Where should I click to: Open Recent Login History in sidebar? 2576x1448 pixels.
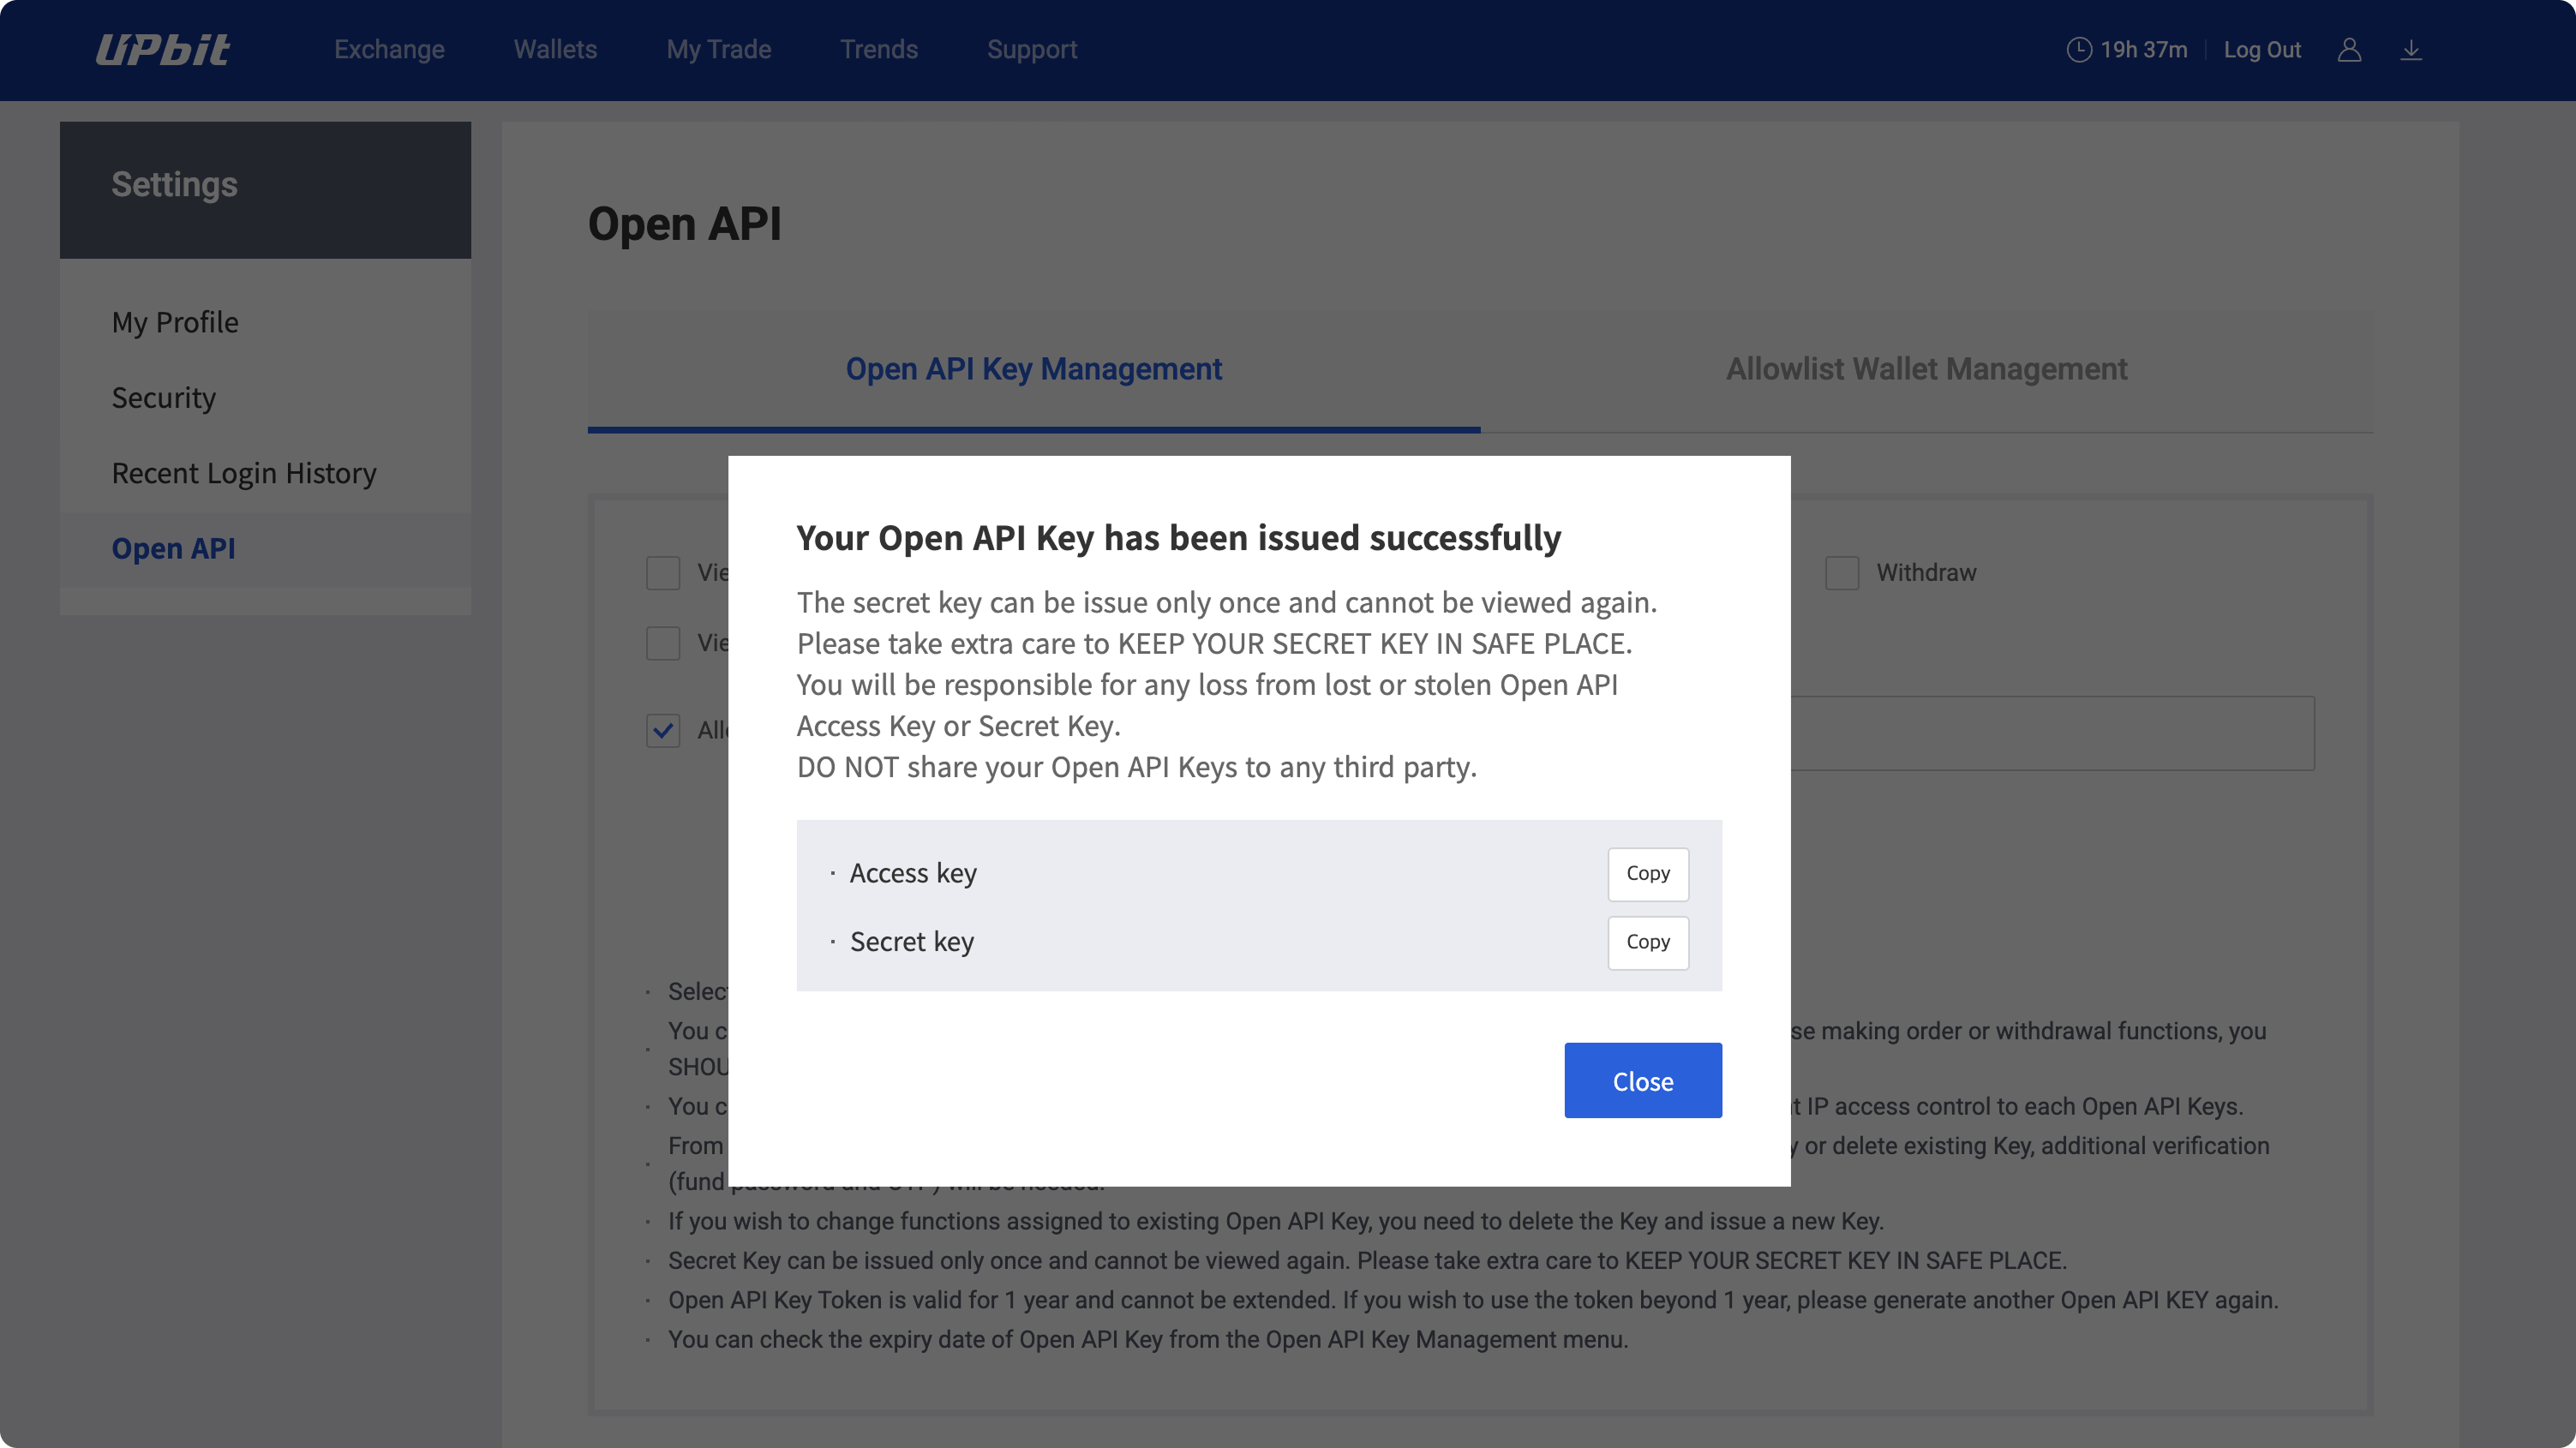244,473
